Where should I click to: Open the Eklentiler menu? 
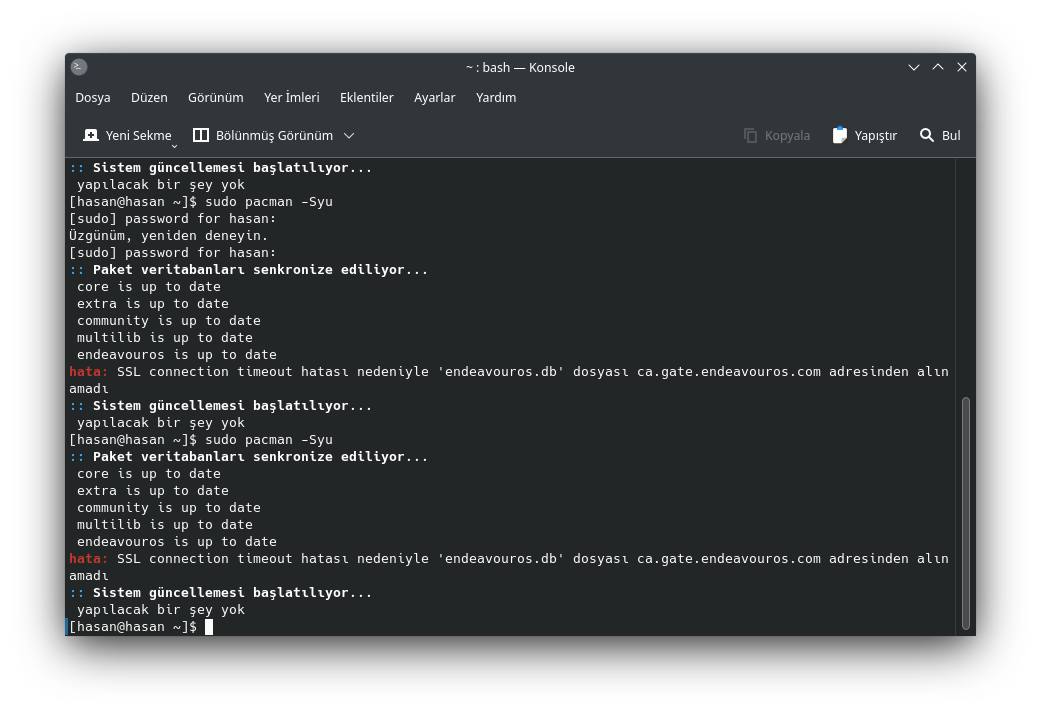(x=366, y=98)
